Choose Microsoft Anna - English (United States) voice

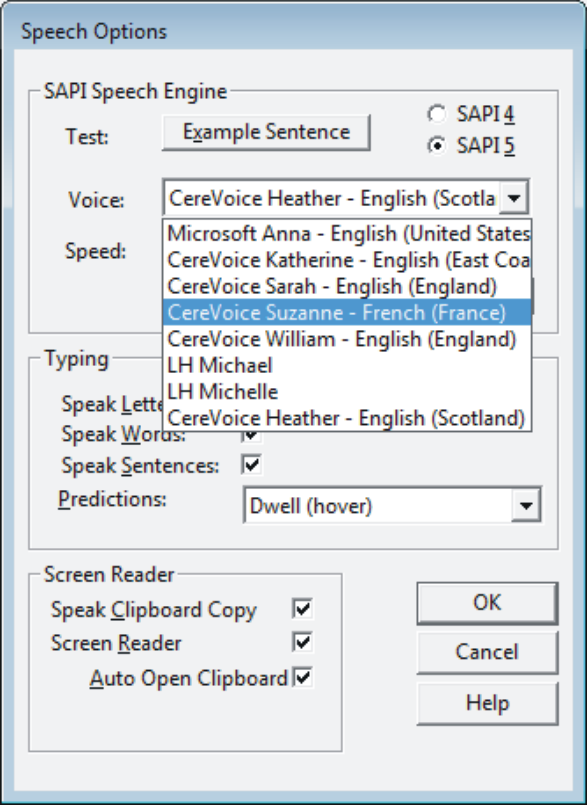(x=347, y=234)
